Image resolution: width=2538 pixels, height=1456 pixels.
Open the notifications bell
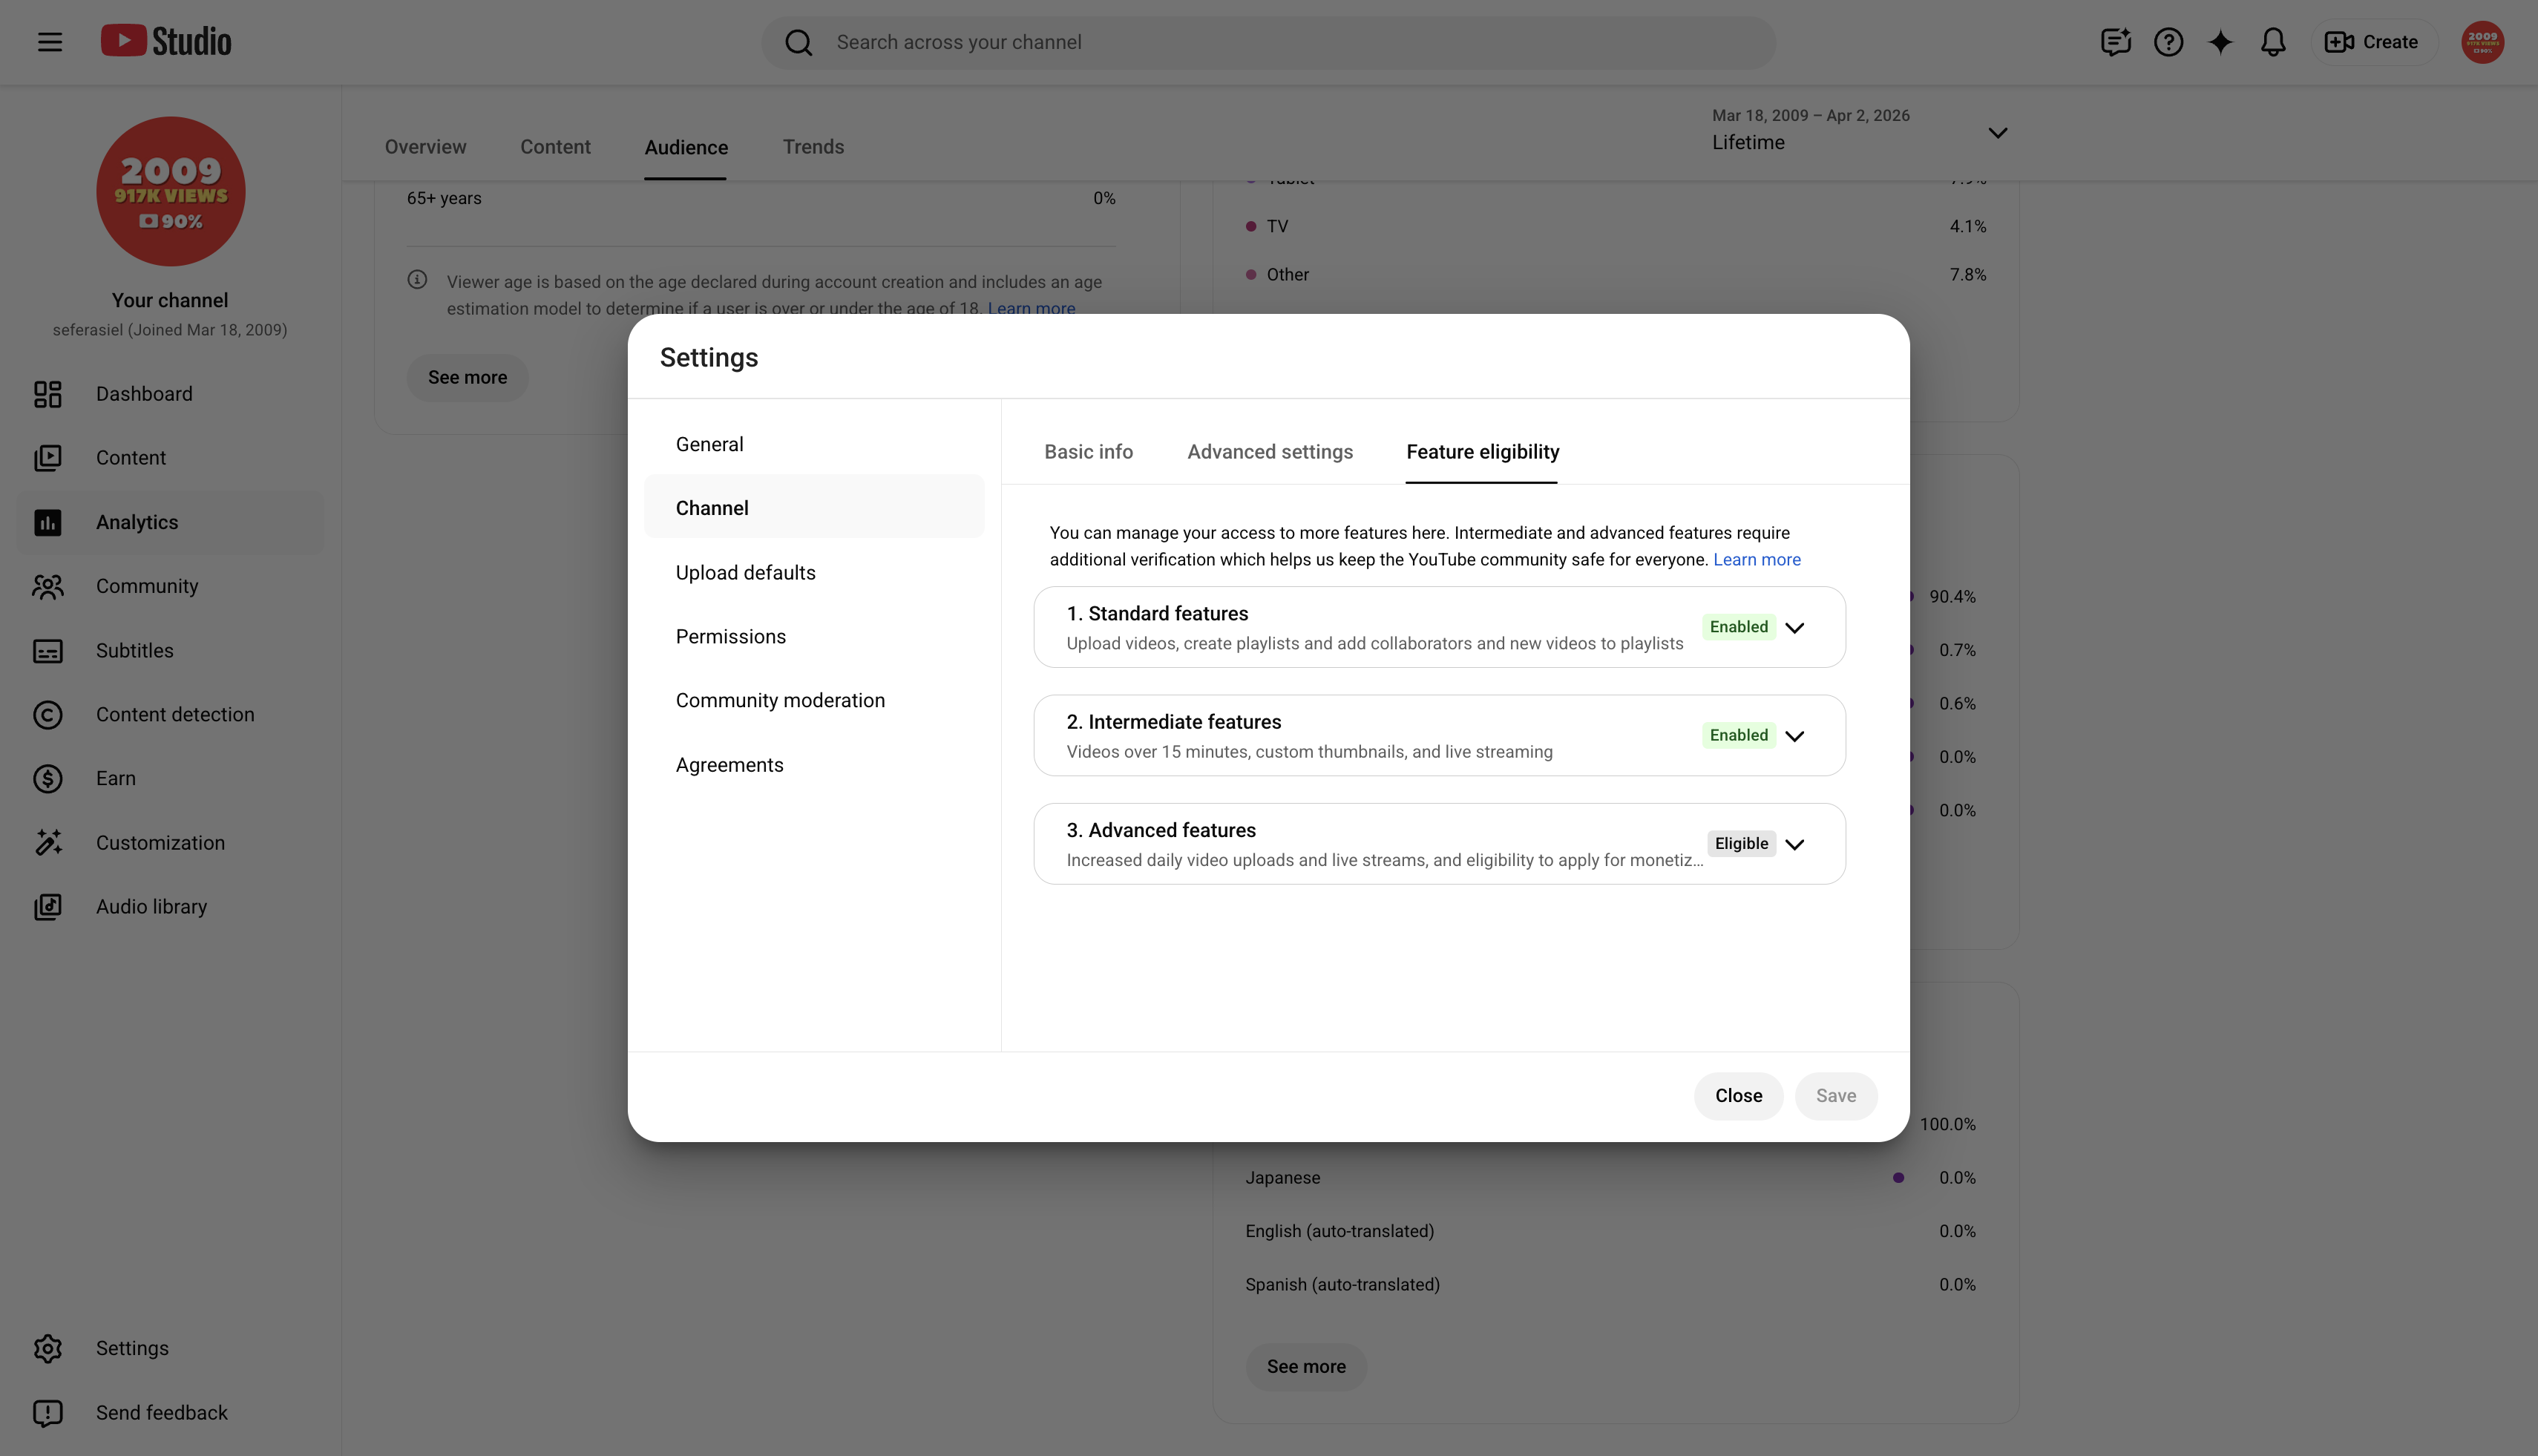(x=2273, y=42)
